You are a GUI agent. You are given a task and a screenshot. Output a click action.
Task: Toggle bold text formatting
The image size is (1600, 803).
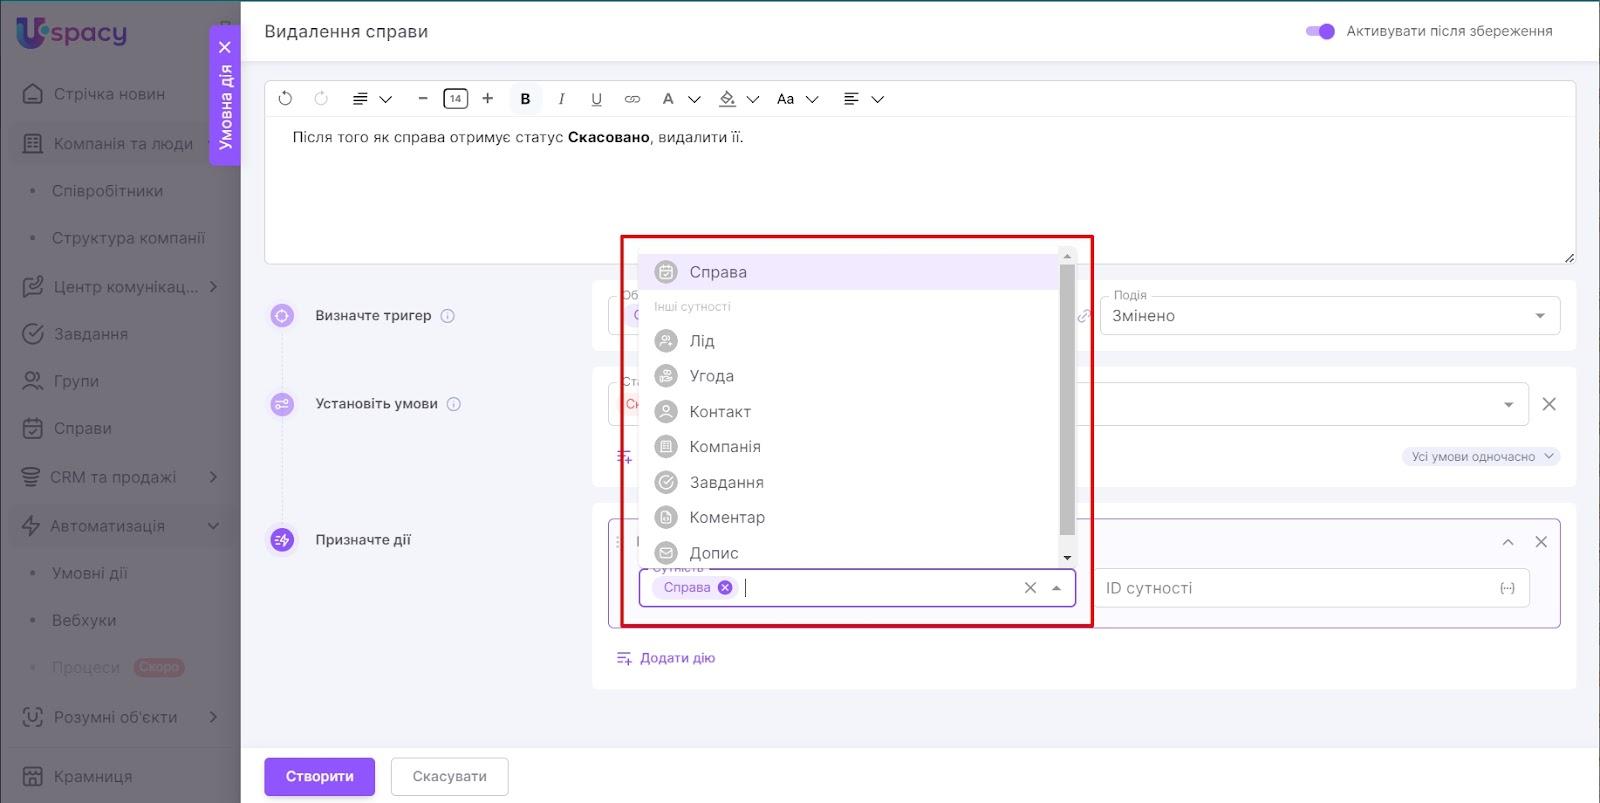point(525,98)
